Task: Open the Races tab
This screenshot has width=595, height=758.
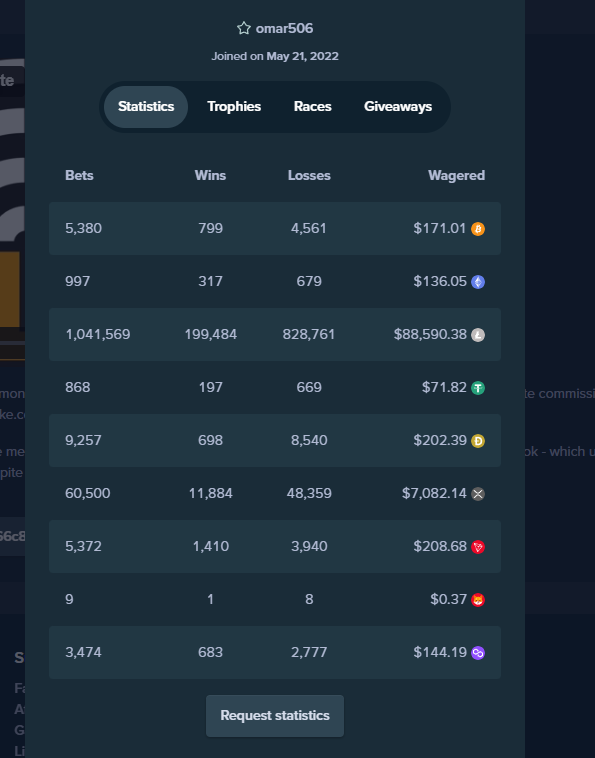Action: (x=313, y=107)
